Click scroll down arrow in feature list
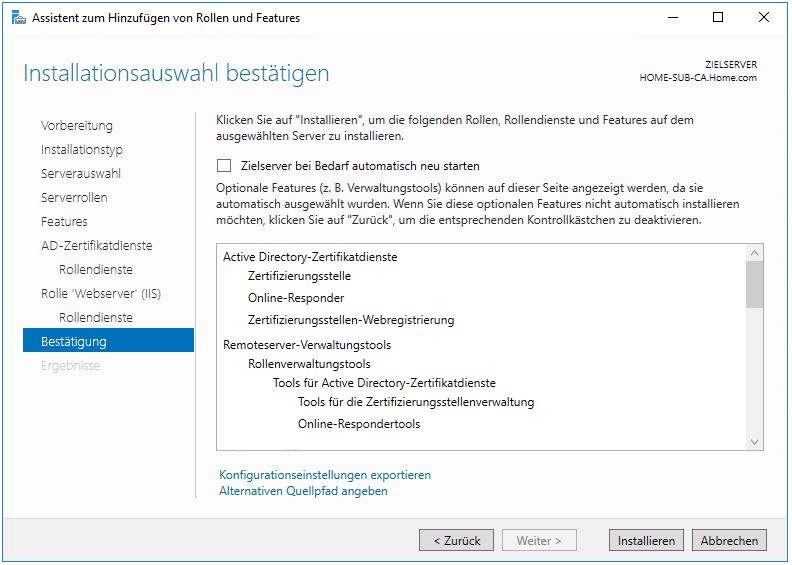792x565 pixels. click(755, 441)
